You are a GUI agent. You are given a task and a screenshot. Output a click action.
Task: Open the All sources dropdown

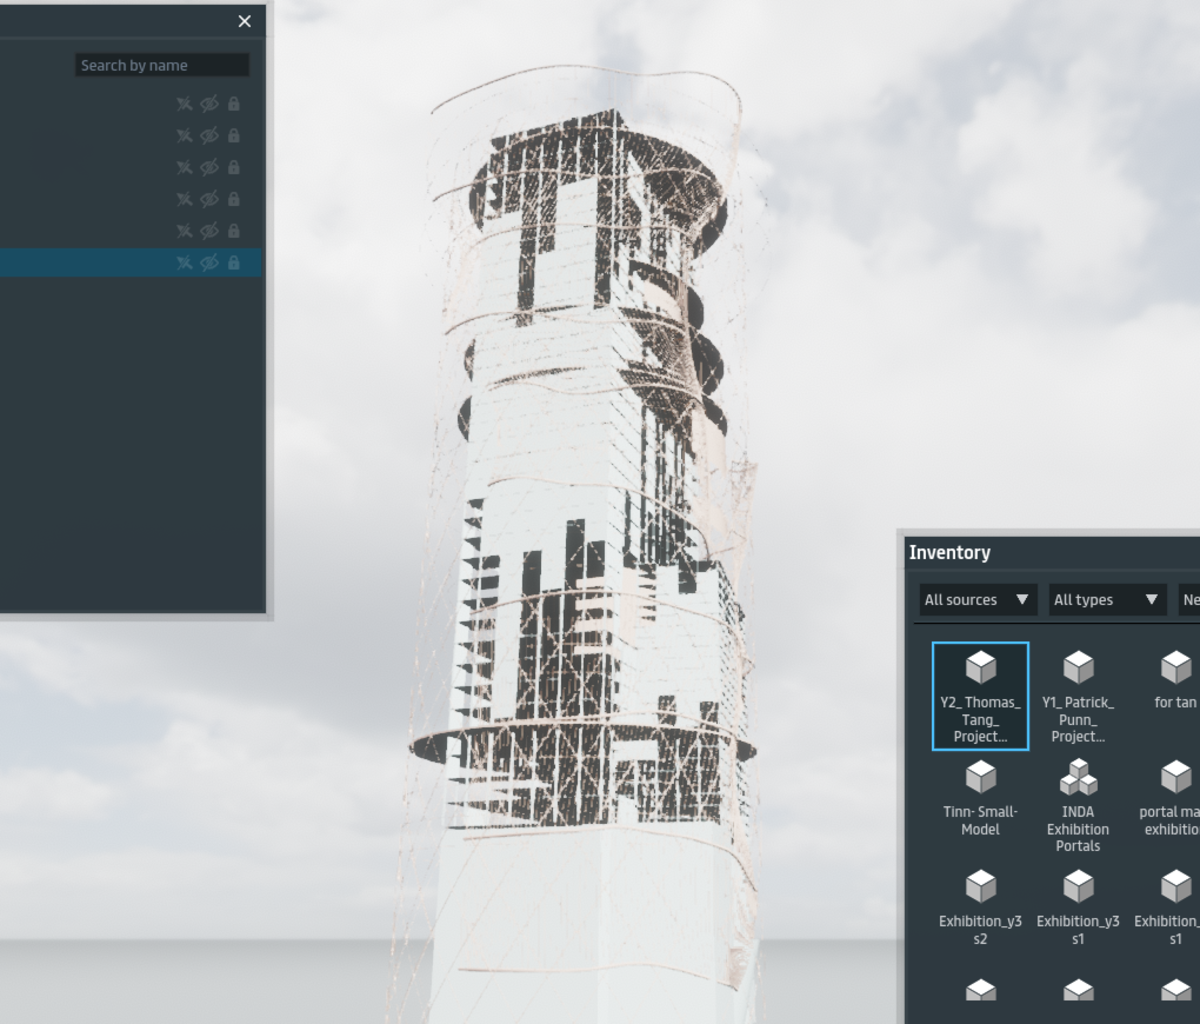pyautogui.click(x=977, y=600)
